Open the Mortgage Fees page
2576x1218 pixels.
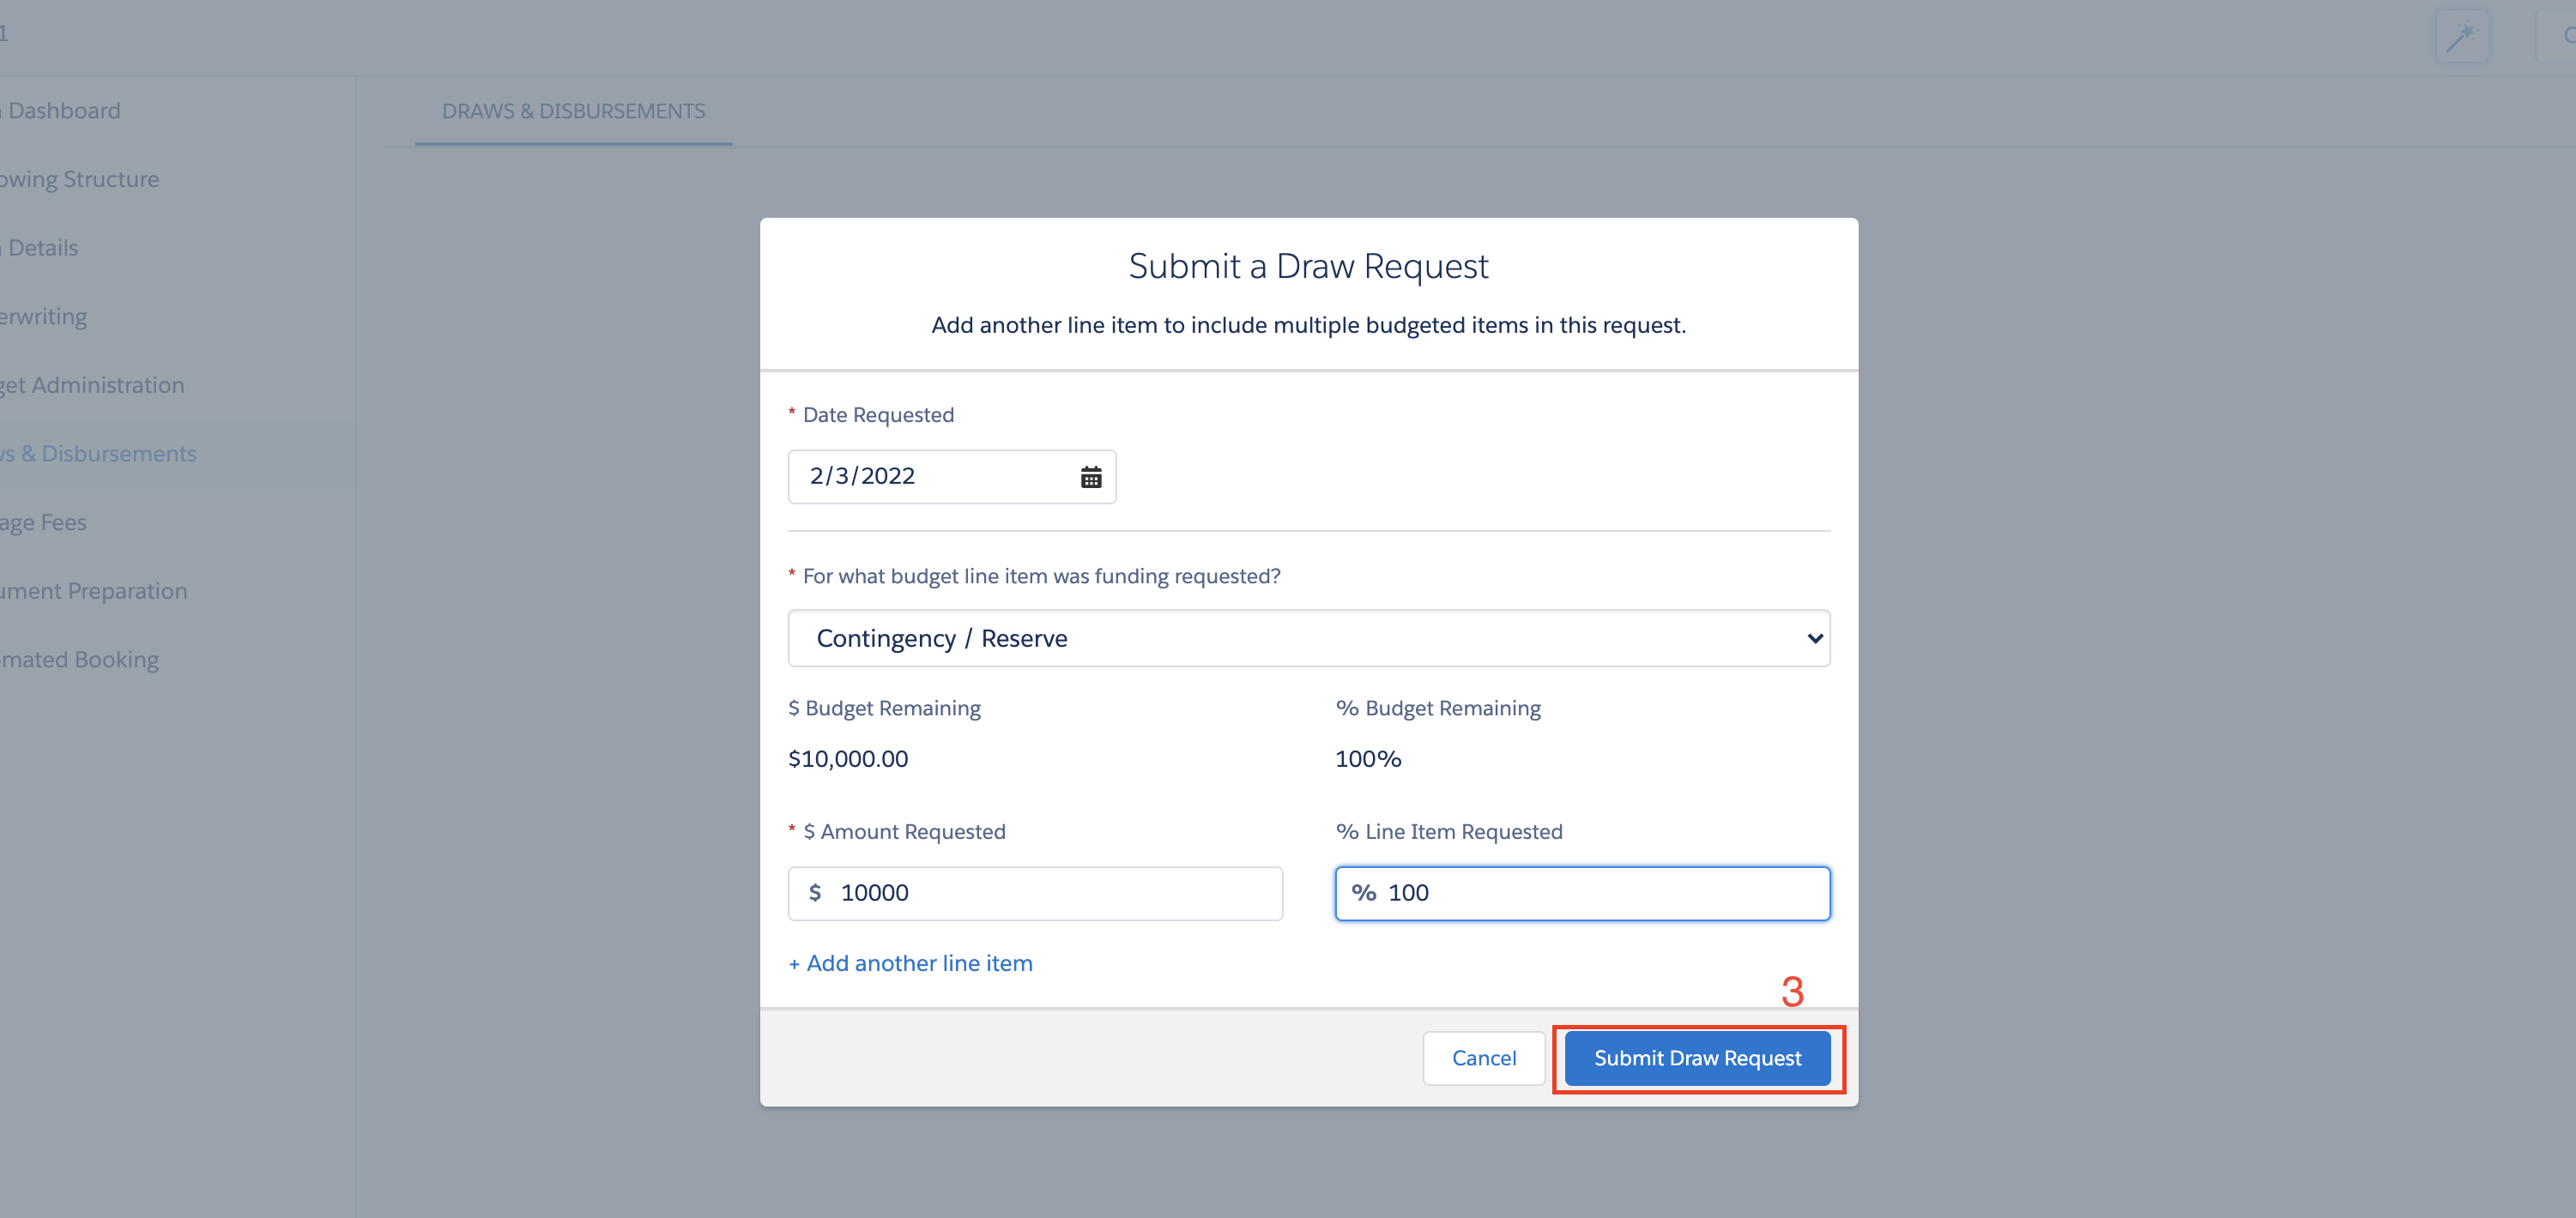pyautogui.click(x=42, y=521)
